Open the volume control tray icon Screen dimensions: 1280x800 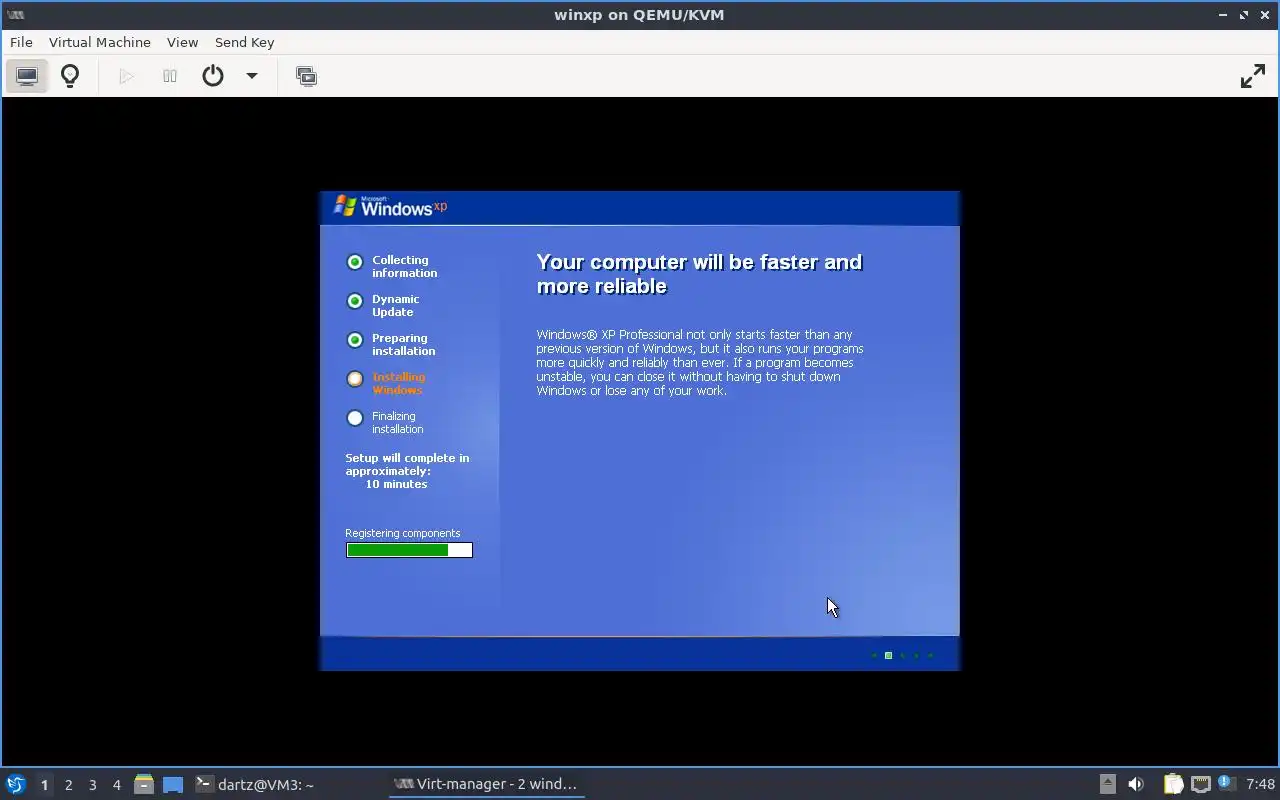tap(1135, 784)
